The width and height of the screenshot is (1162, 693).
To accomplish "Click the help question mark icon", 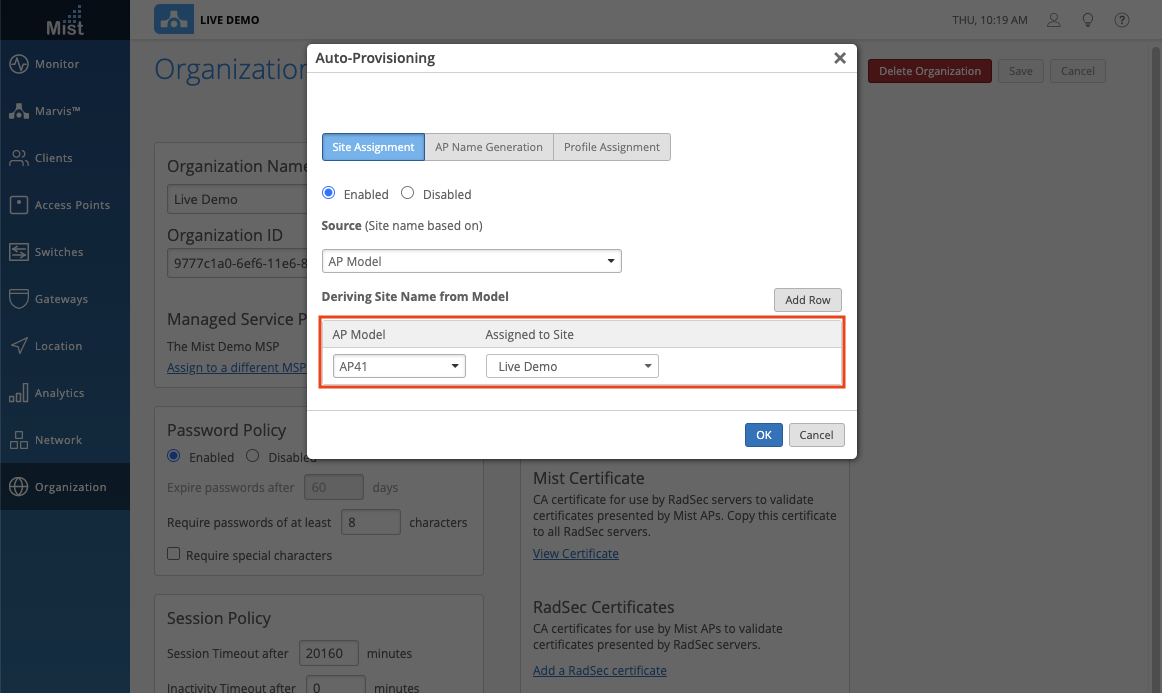I will pos(1122,20).
